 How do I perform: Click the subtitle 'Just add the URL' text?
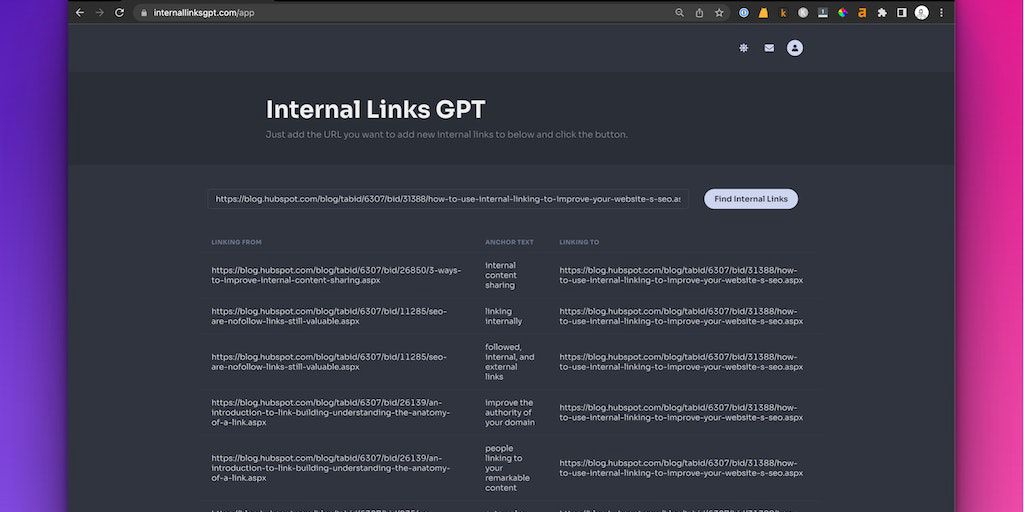coord(447,135)
